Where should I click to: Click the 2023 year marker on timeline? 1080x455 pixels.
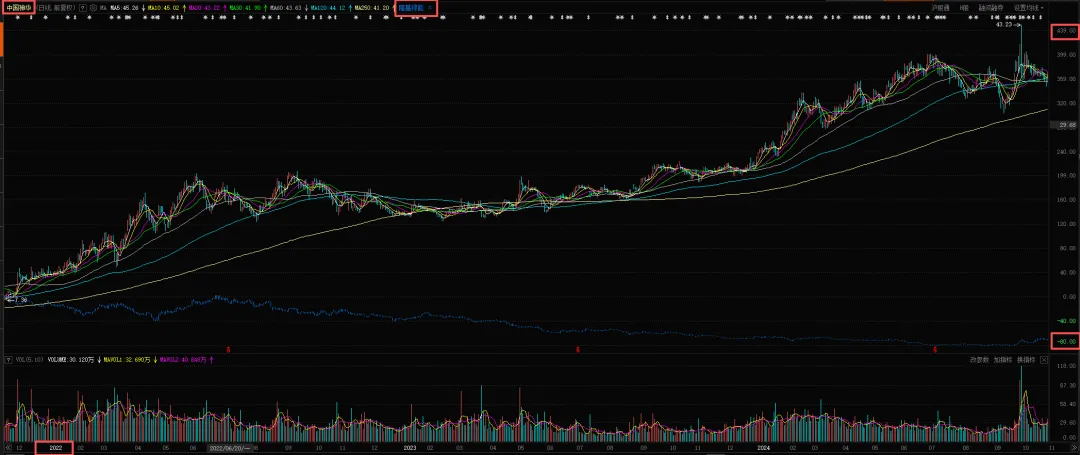[409, 447]
